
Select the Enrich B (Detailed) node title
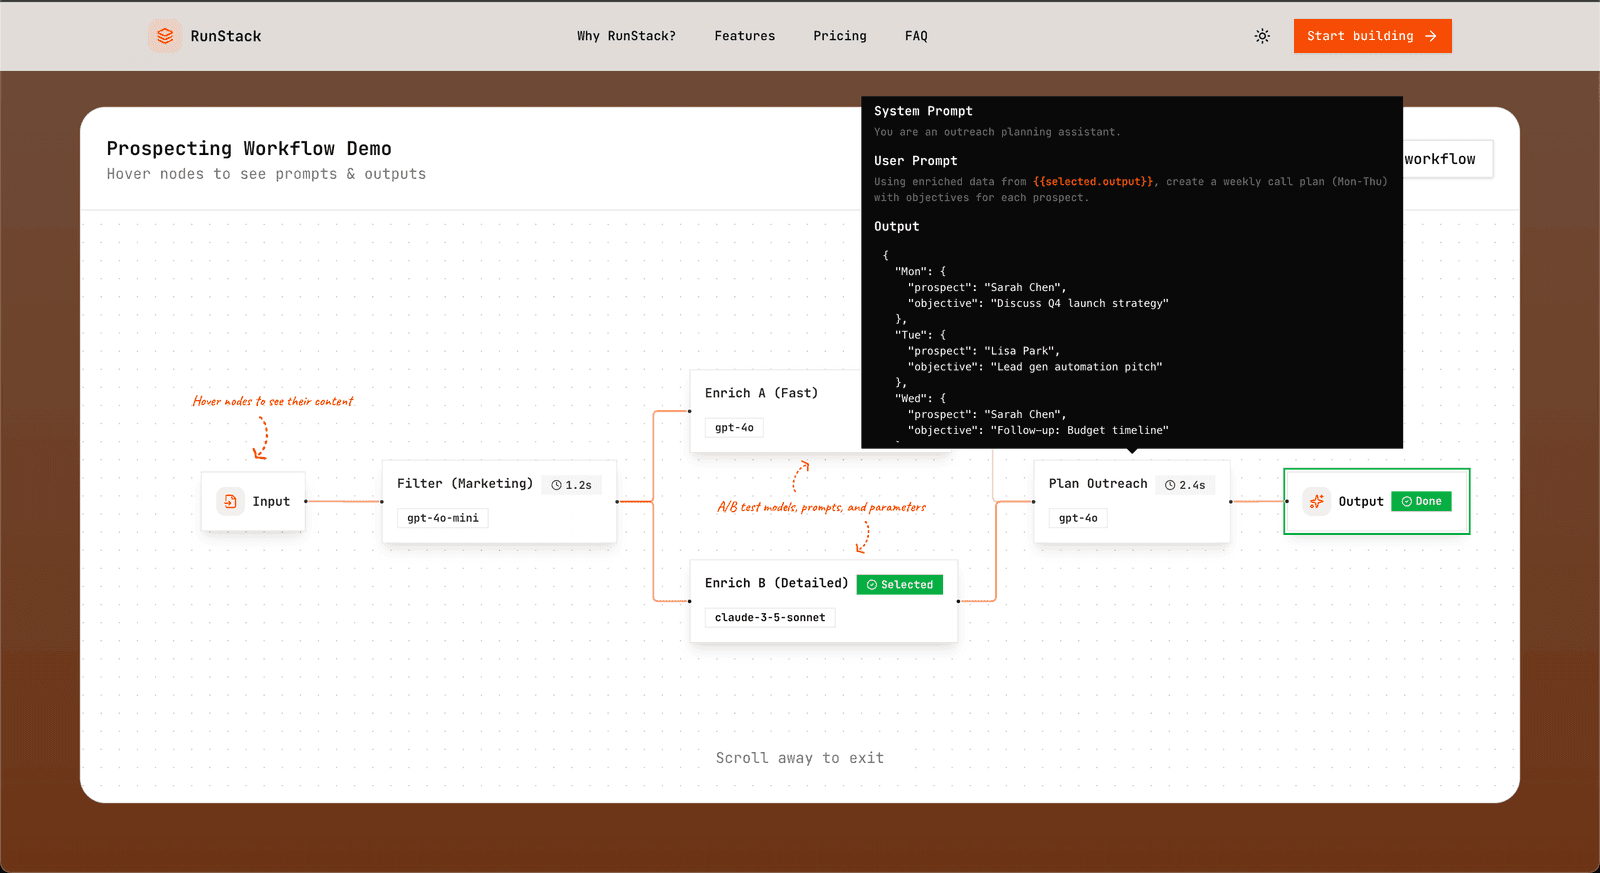(776, 583)
